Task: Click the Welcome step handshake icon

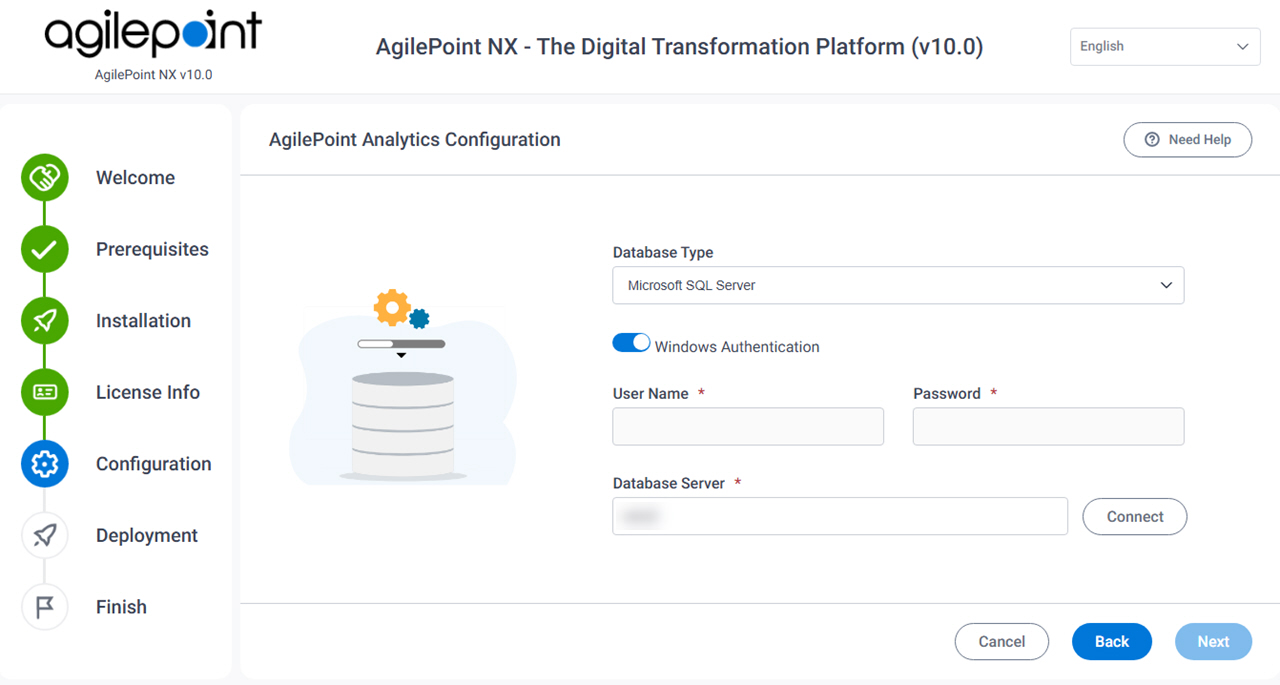Action: 45,178
